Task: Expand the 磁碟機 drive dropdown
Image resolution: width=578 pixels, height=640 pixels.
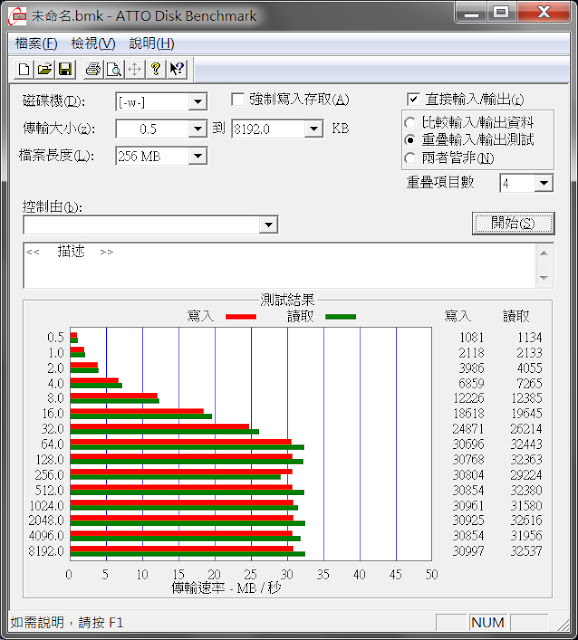Action: [198, 102]
